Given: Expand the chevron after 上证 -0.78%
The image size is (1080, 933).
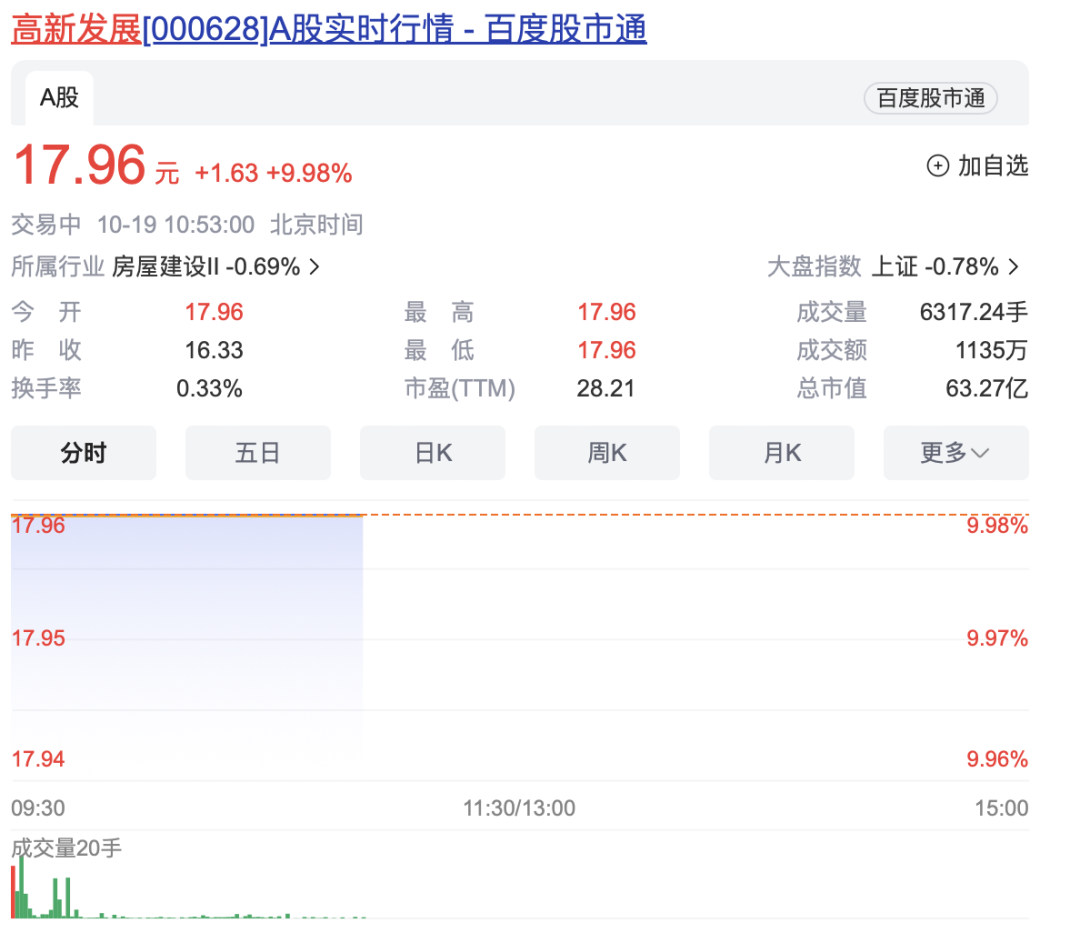Looking at the screenshot, I should (x=1013, y=266).
